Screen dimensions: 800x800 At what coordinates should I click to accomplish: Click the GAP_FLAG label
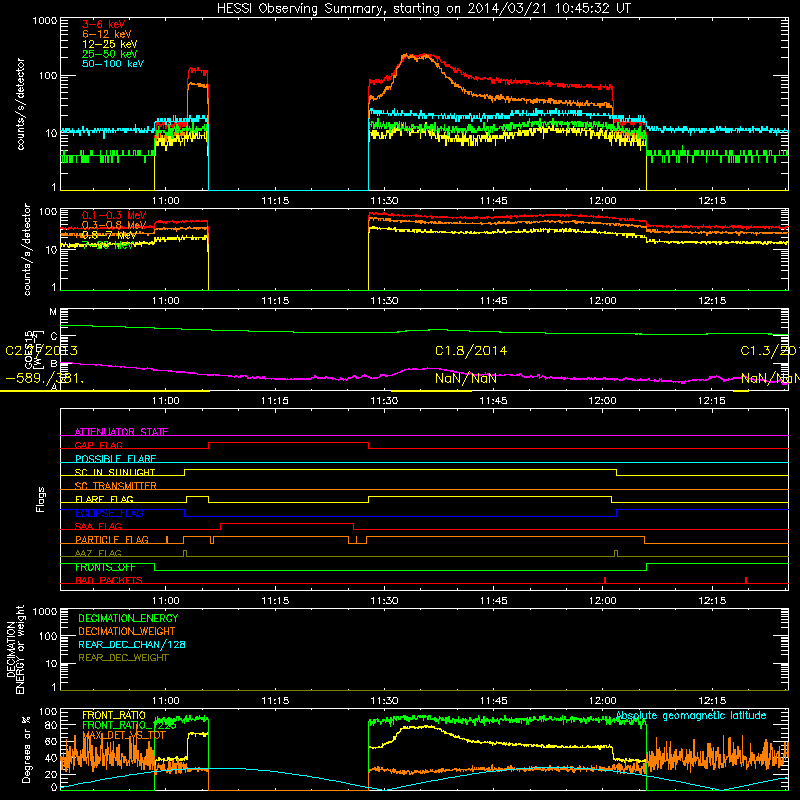coord(98,445)
